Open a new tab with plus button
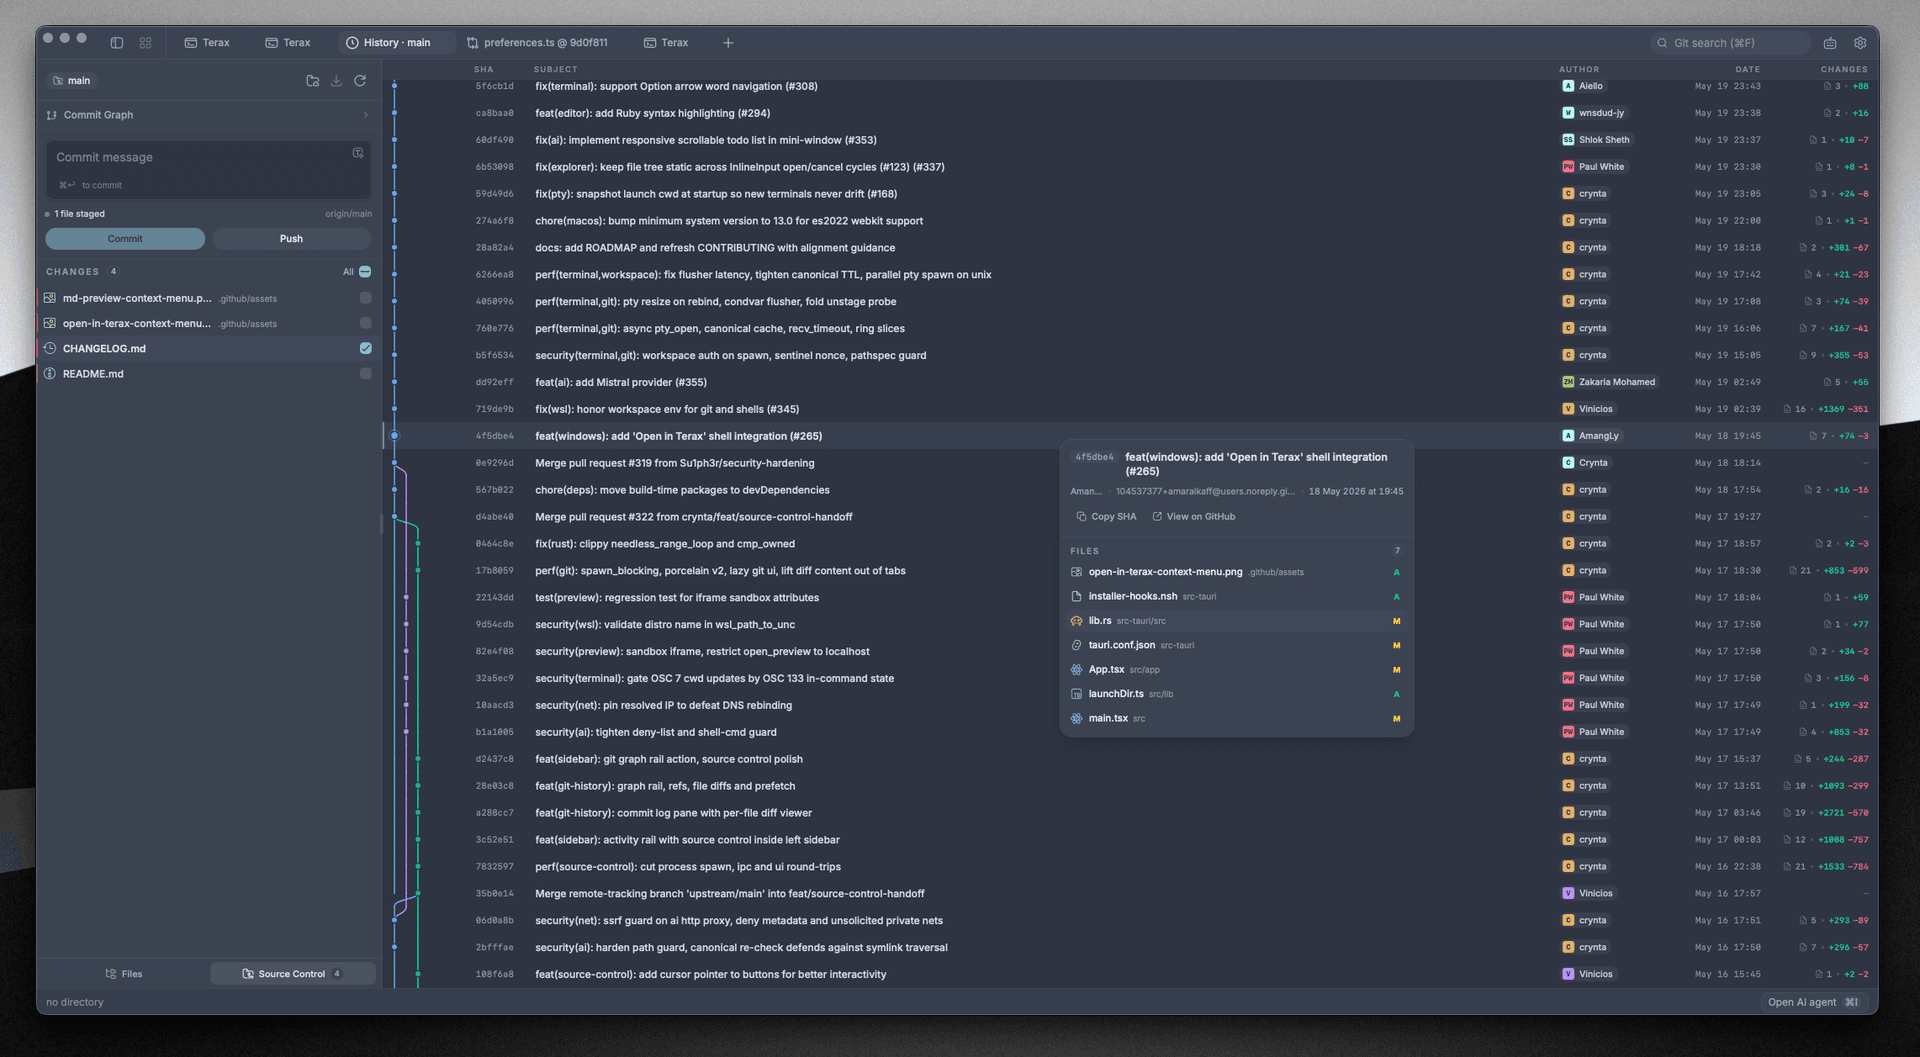This screenshot has height=1057, width=1920. pos(728,43)
